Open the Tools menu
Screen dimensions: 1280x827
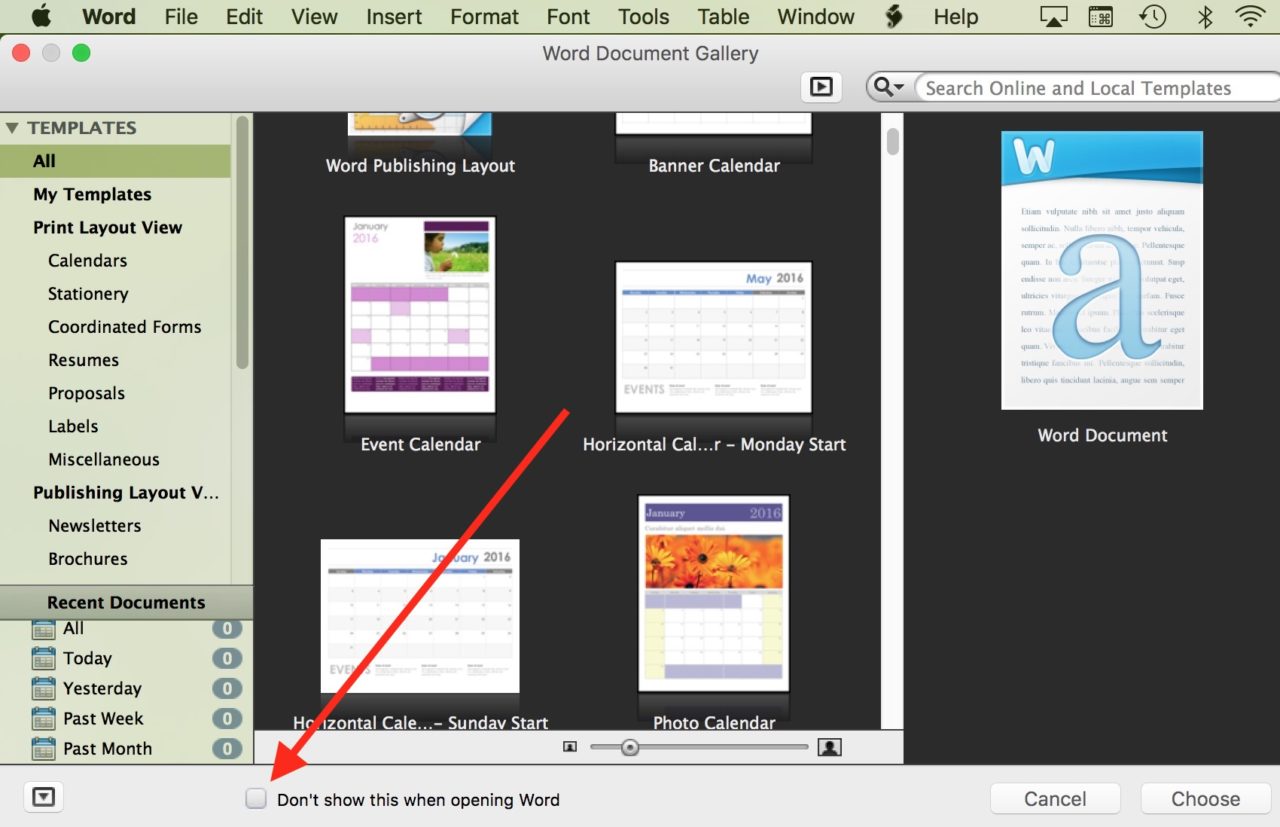pyautogui.click(x=643, y=16)
